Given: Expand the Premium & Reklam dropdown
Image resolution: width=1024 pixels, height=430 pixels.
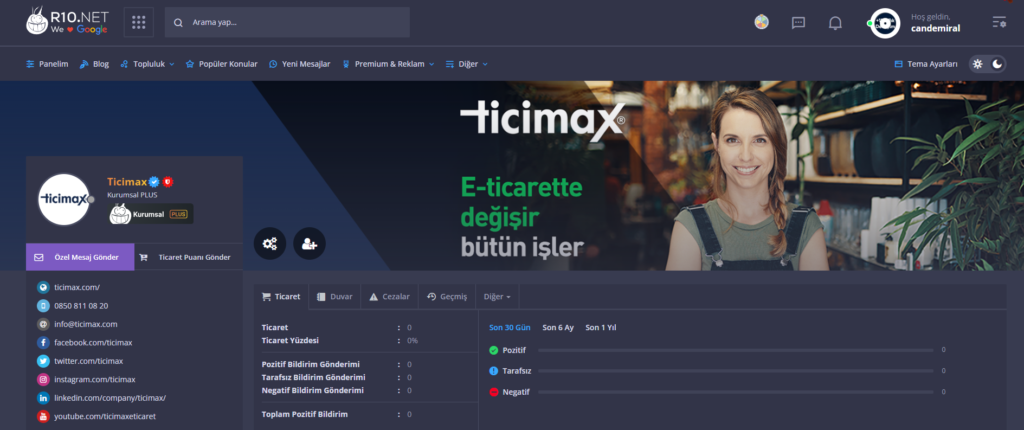Looking at the screenshot, I should tap(388, 64).
